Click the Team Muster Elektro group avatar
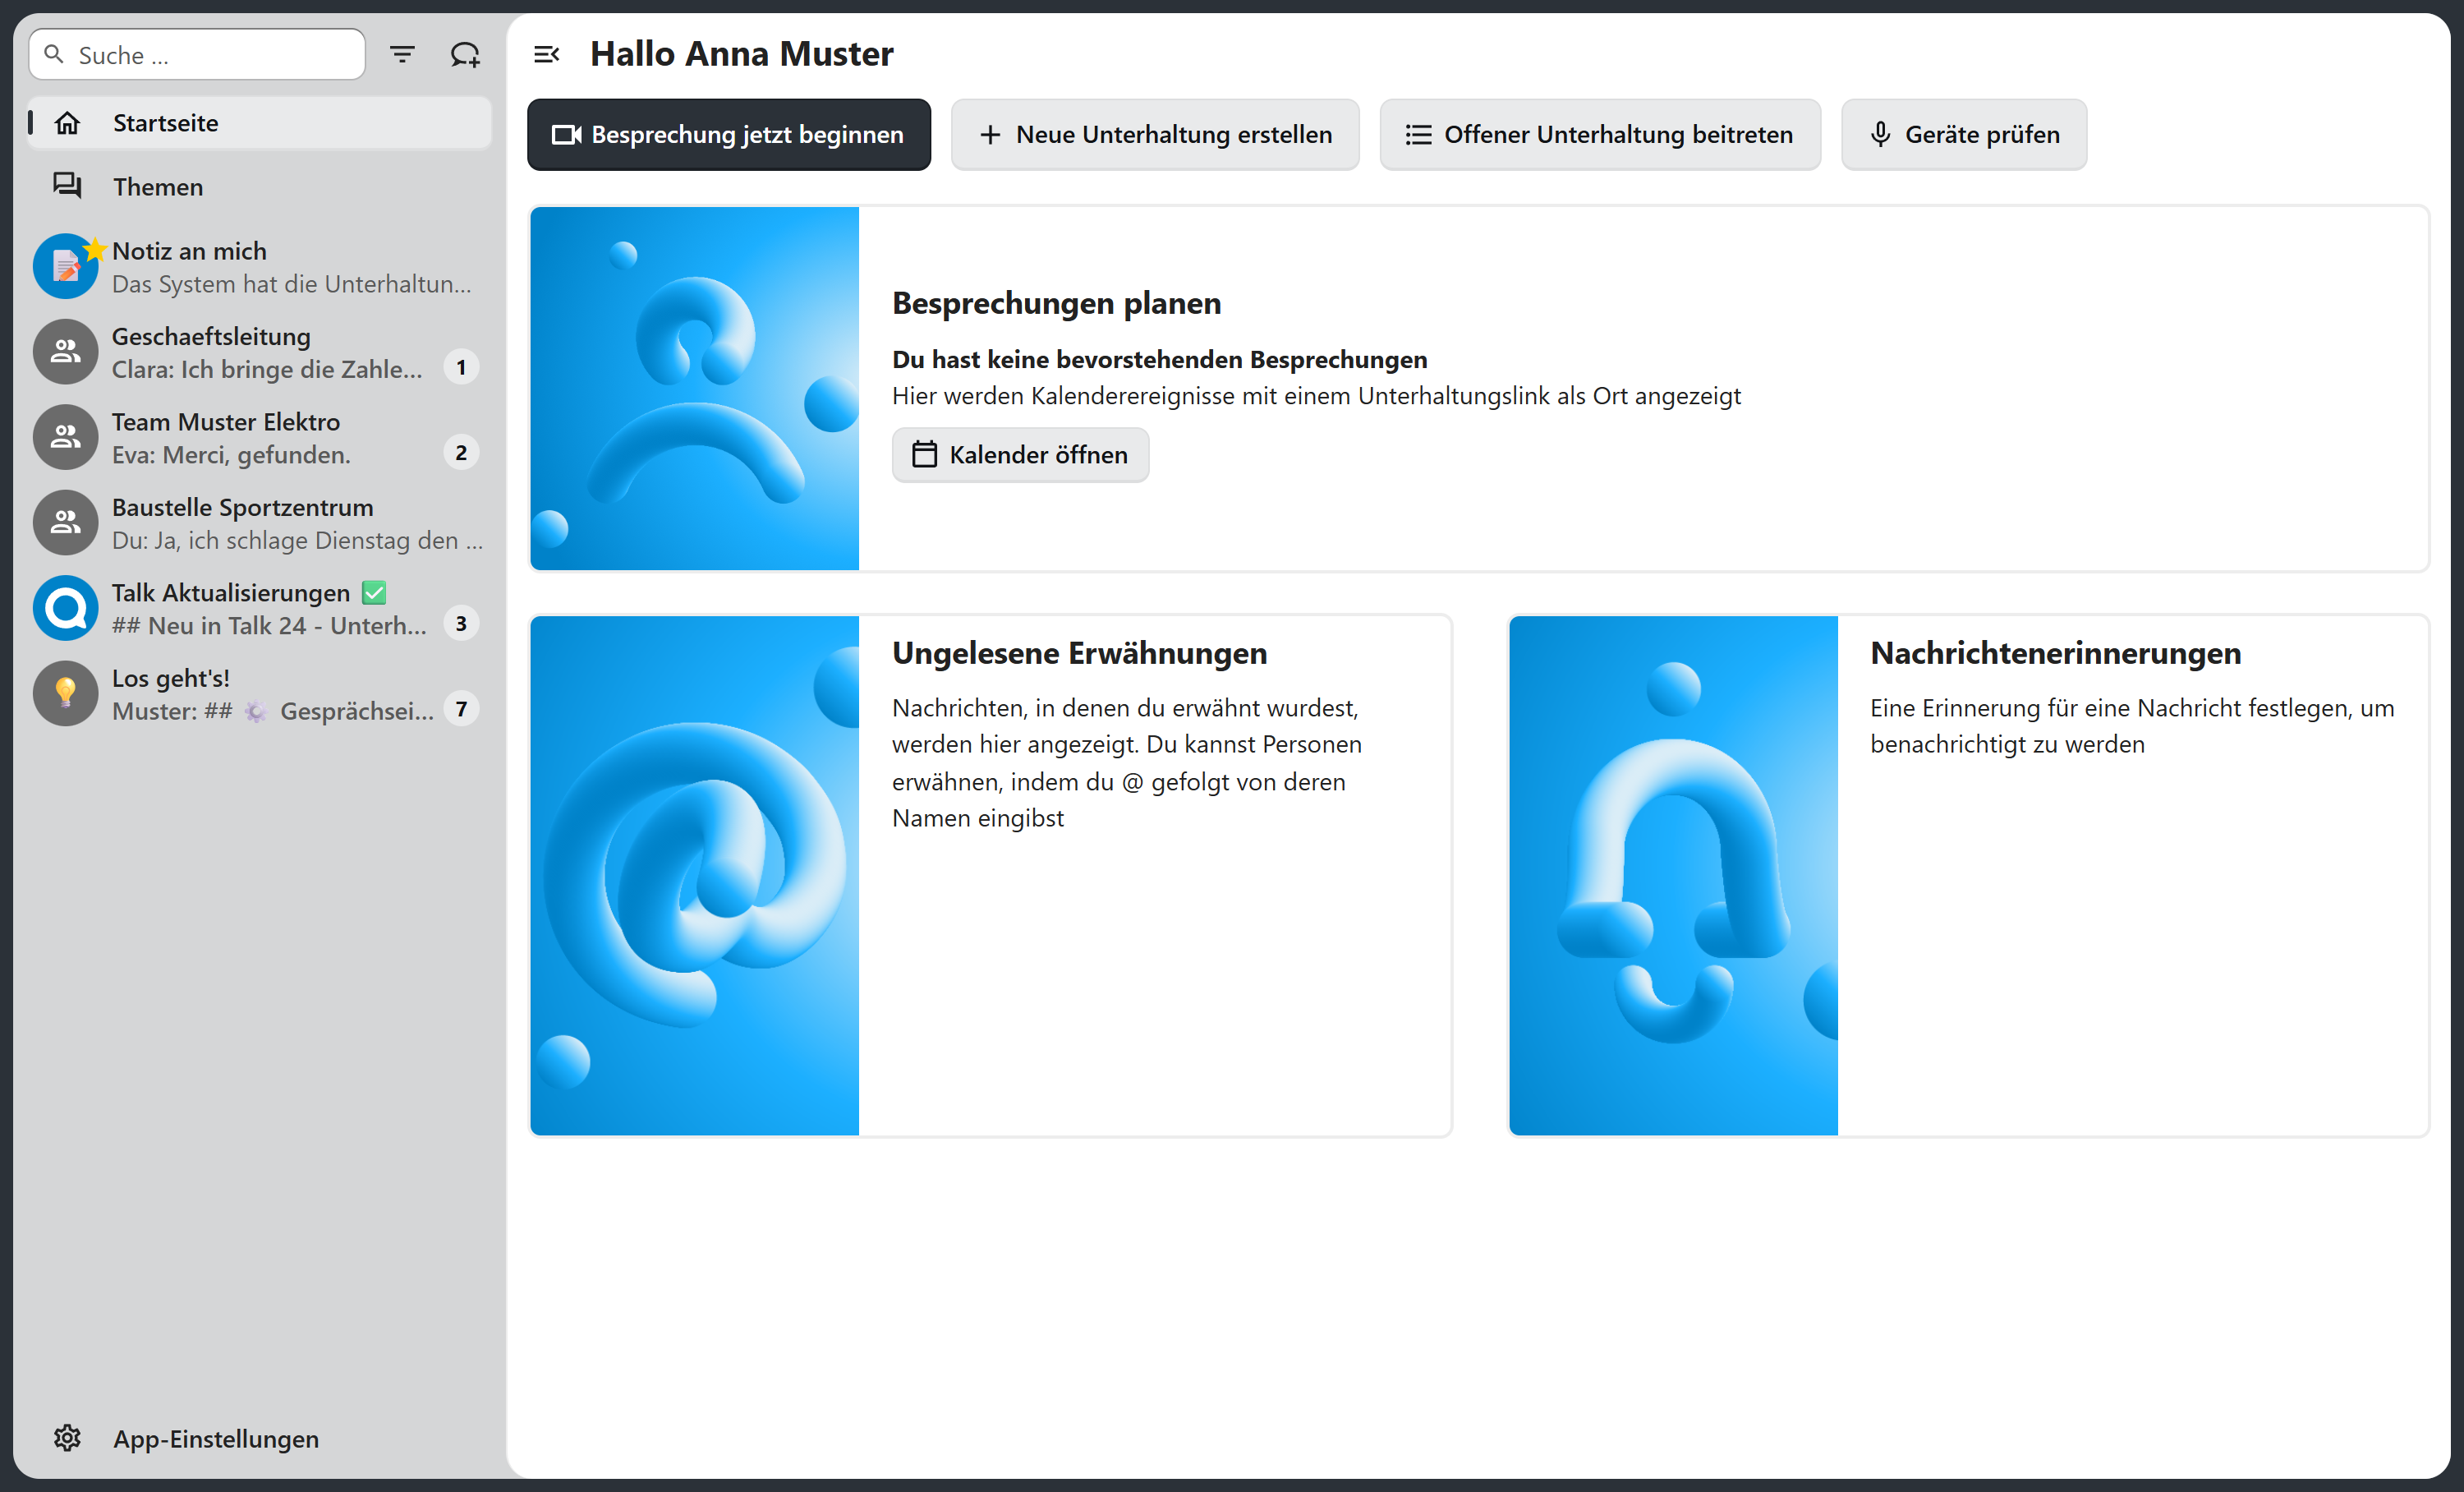The width and height of the screenshot is (2464, 1492). (66, 438)
